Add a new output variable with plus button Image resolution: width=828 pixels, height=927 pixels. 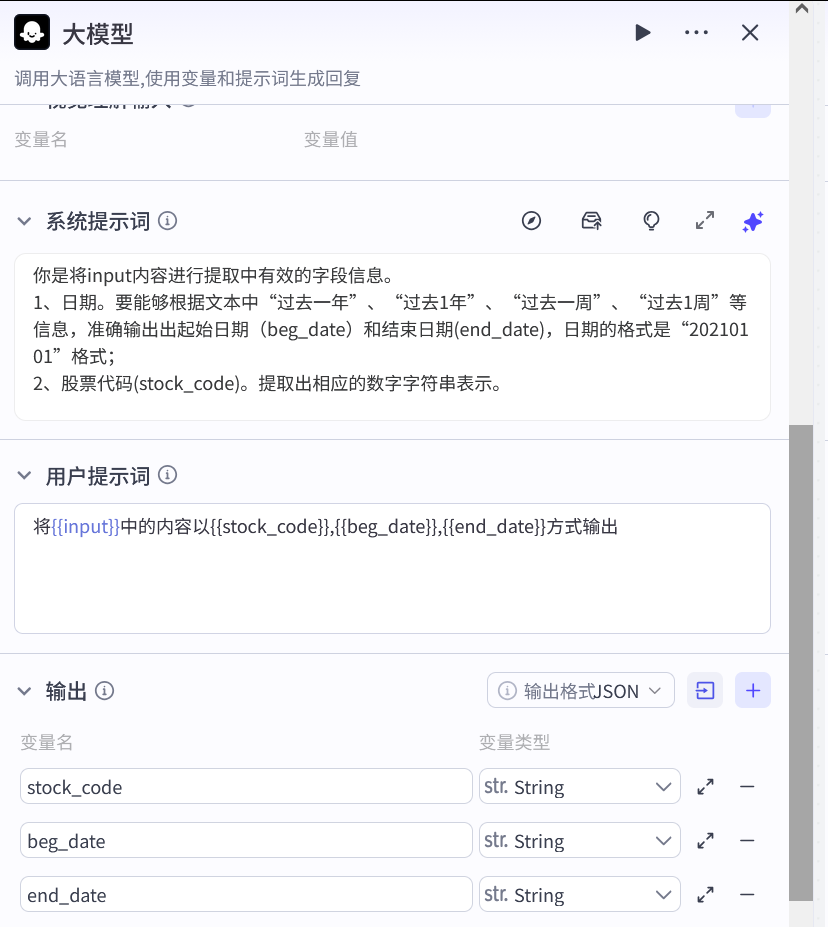coord(753,690)
